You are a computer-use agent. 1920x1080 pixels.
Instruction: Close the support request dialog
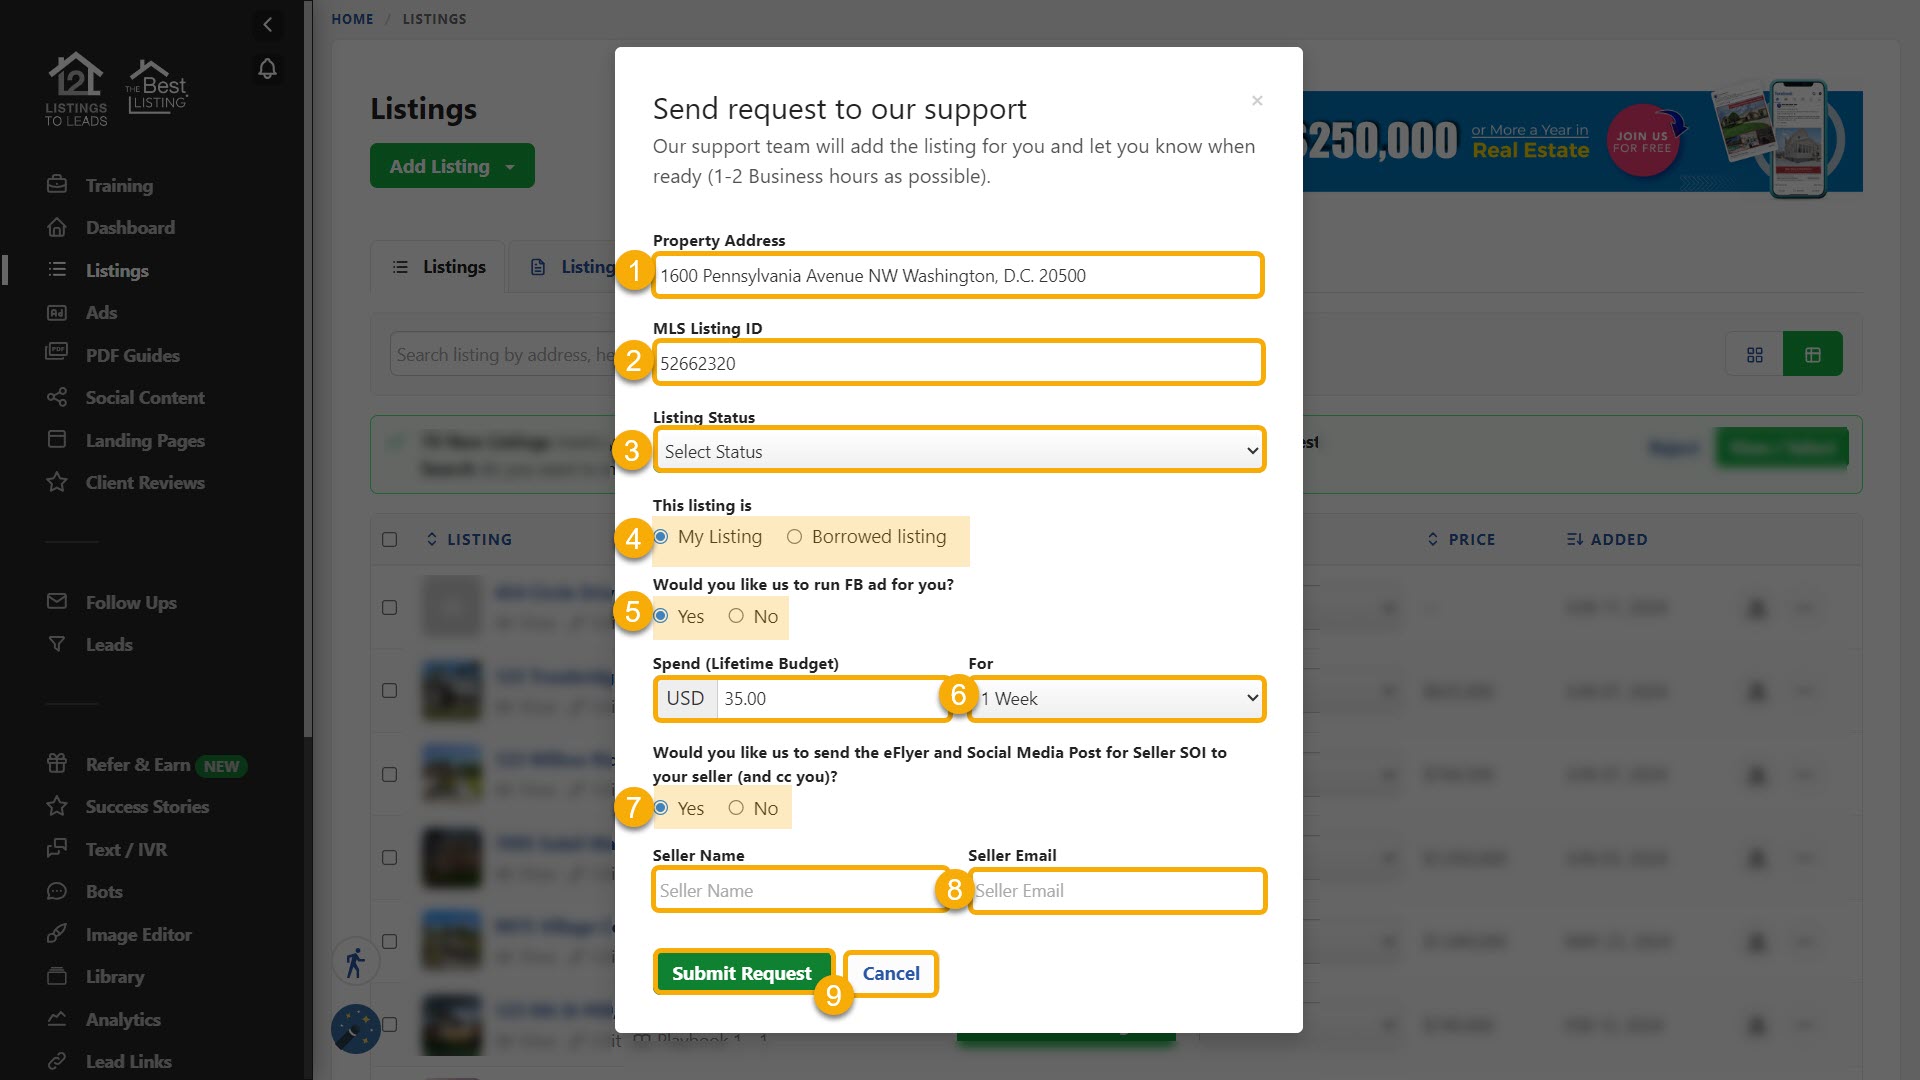tap(1257, 101)
